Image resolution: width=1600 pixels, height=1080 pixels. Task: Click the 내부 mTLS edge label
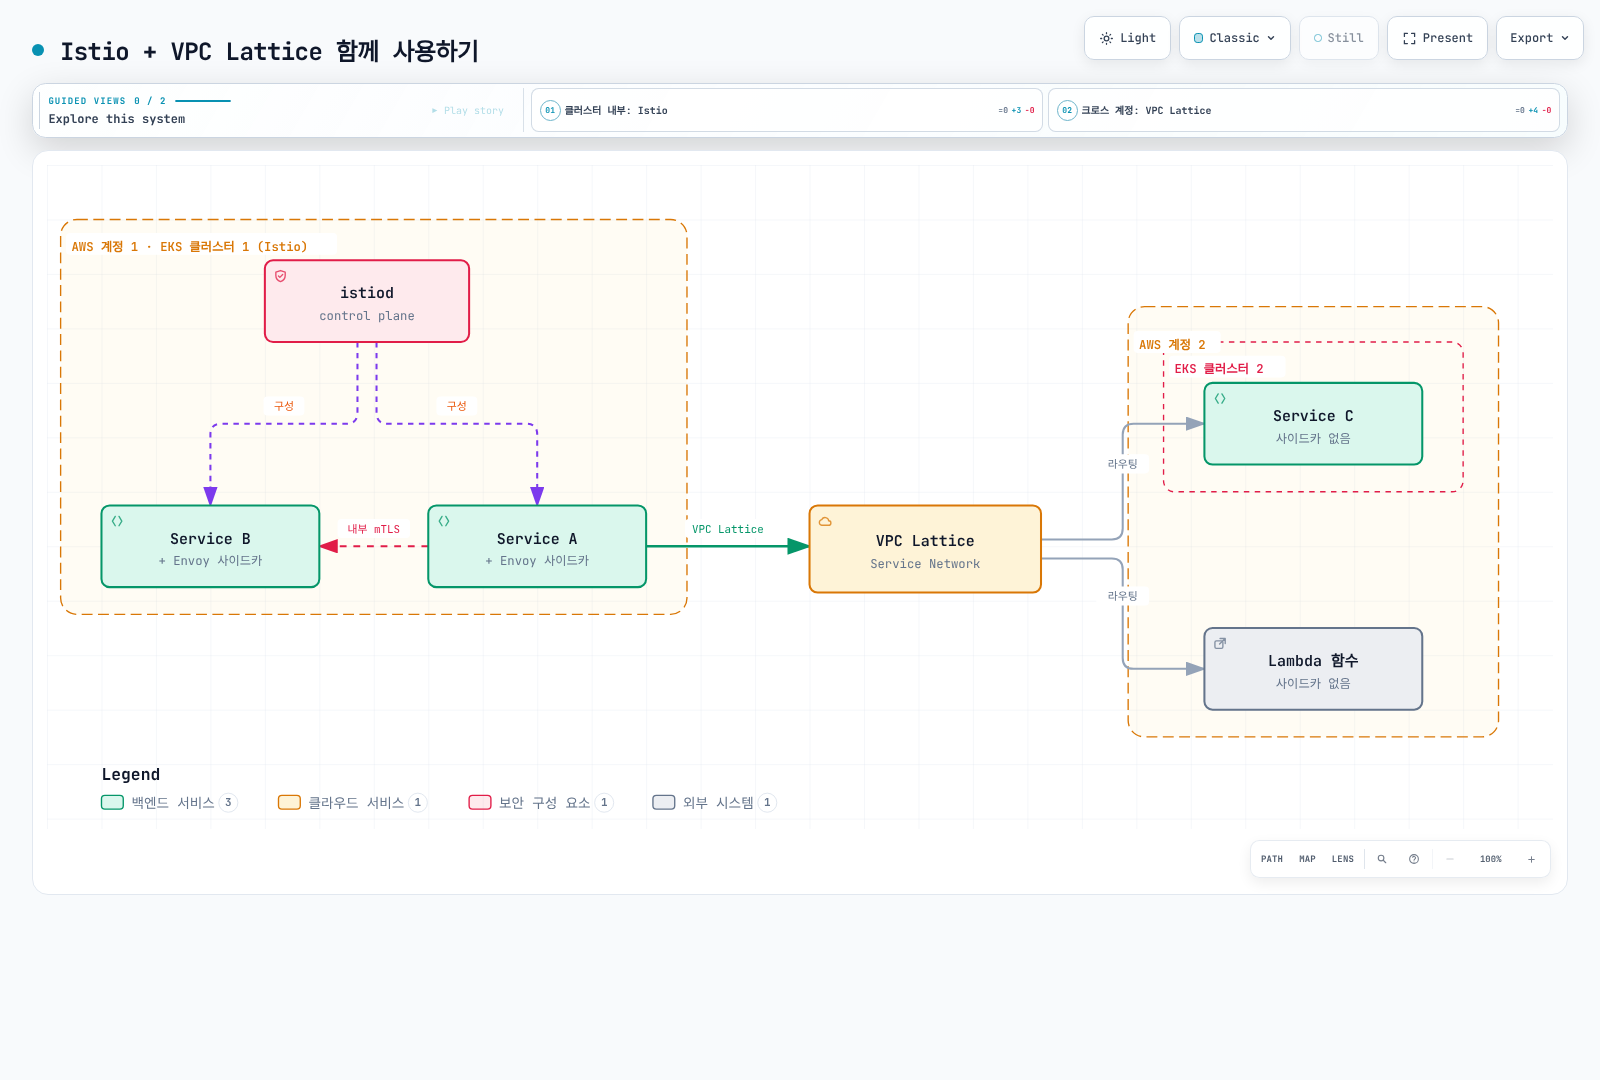pyautogui.click(x=374, y=529)
